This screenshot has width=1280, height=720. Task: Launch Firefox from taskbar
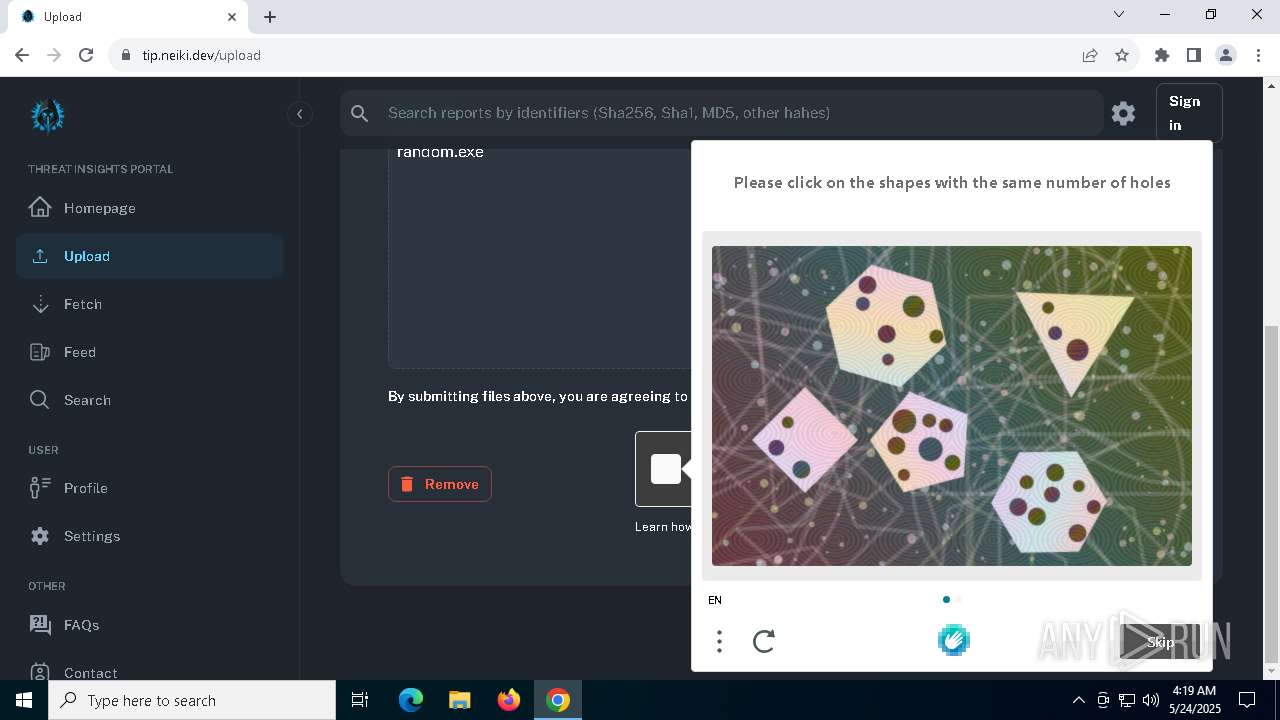pyautogui.click(x=509, y=700)
